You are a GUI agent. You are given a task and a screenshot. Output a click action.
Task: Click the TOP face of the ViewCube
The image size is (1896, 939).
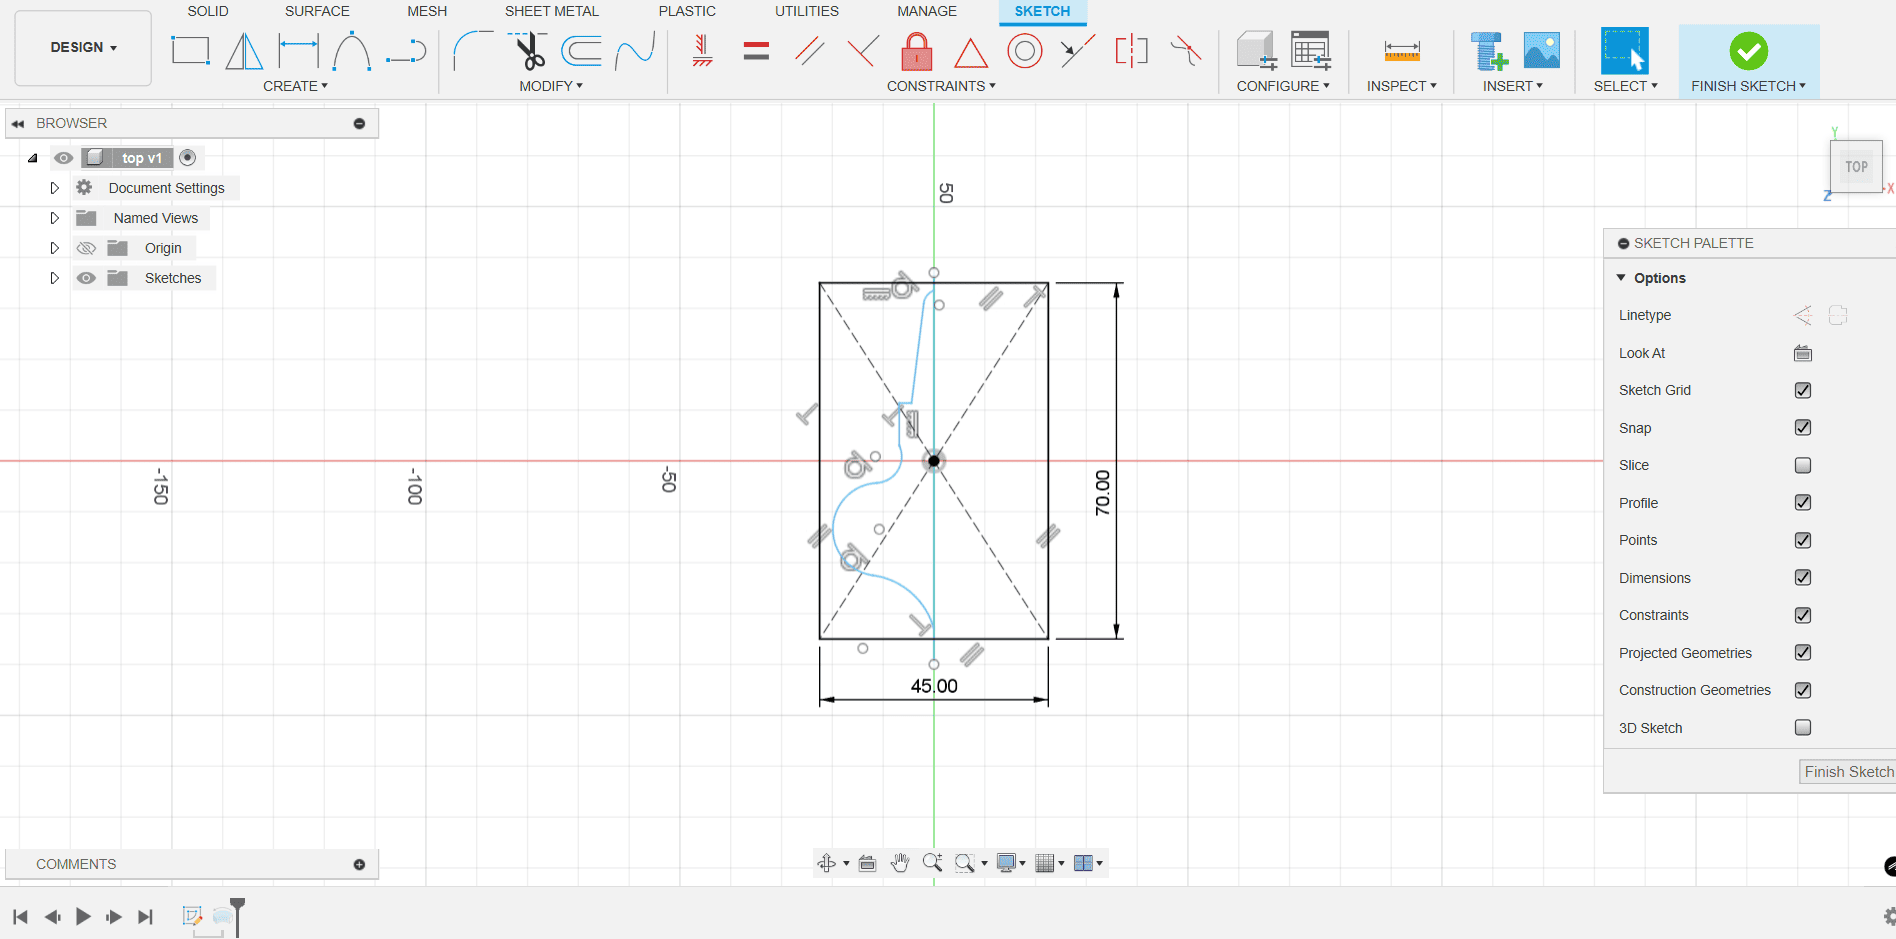tap(1857, 167)
